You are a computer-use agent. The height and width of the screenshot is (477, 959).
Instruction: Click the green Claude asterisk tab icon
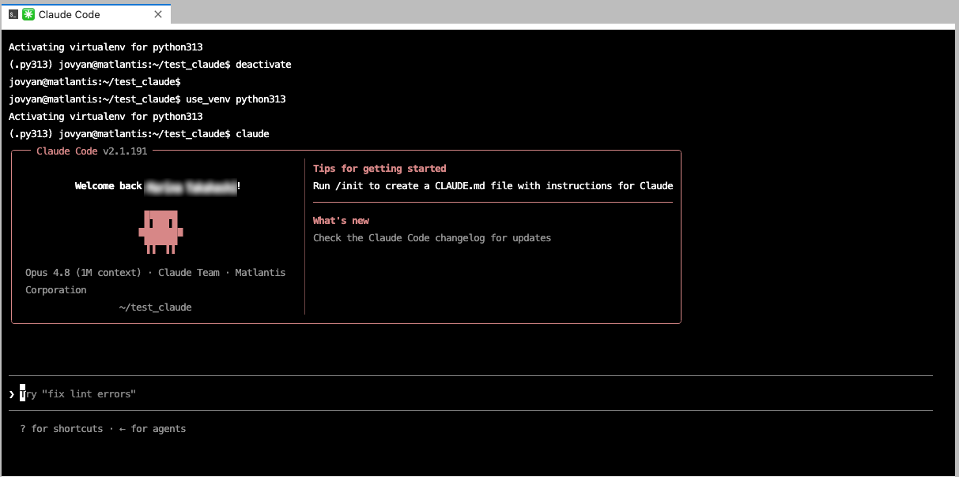(28, 15)
